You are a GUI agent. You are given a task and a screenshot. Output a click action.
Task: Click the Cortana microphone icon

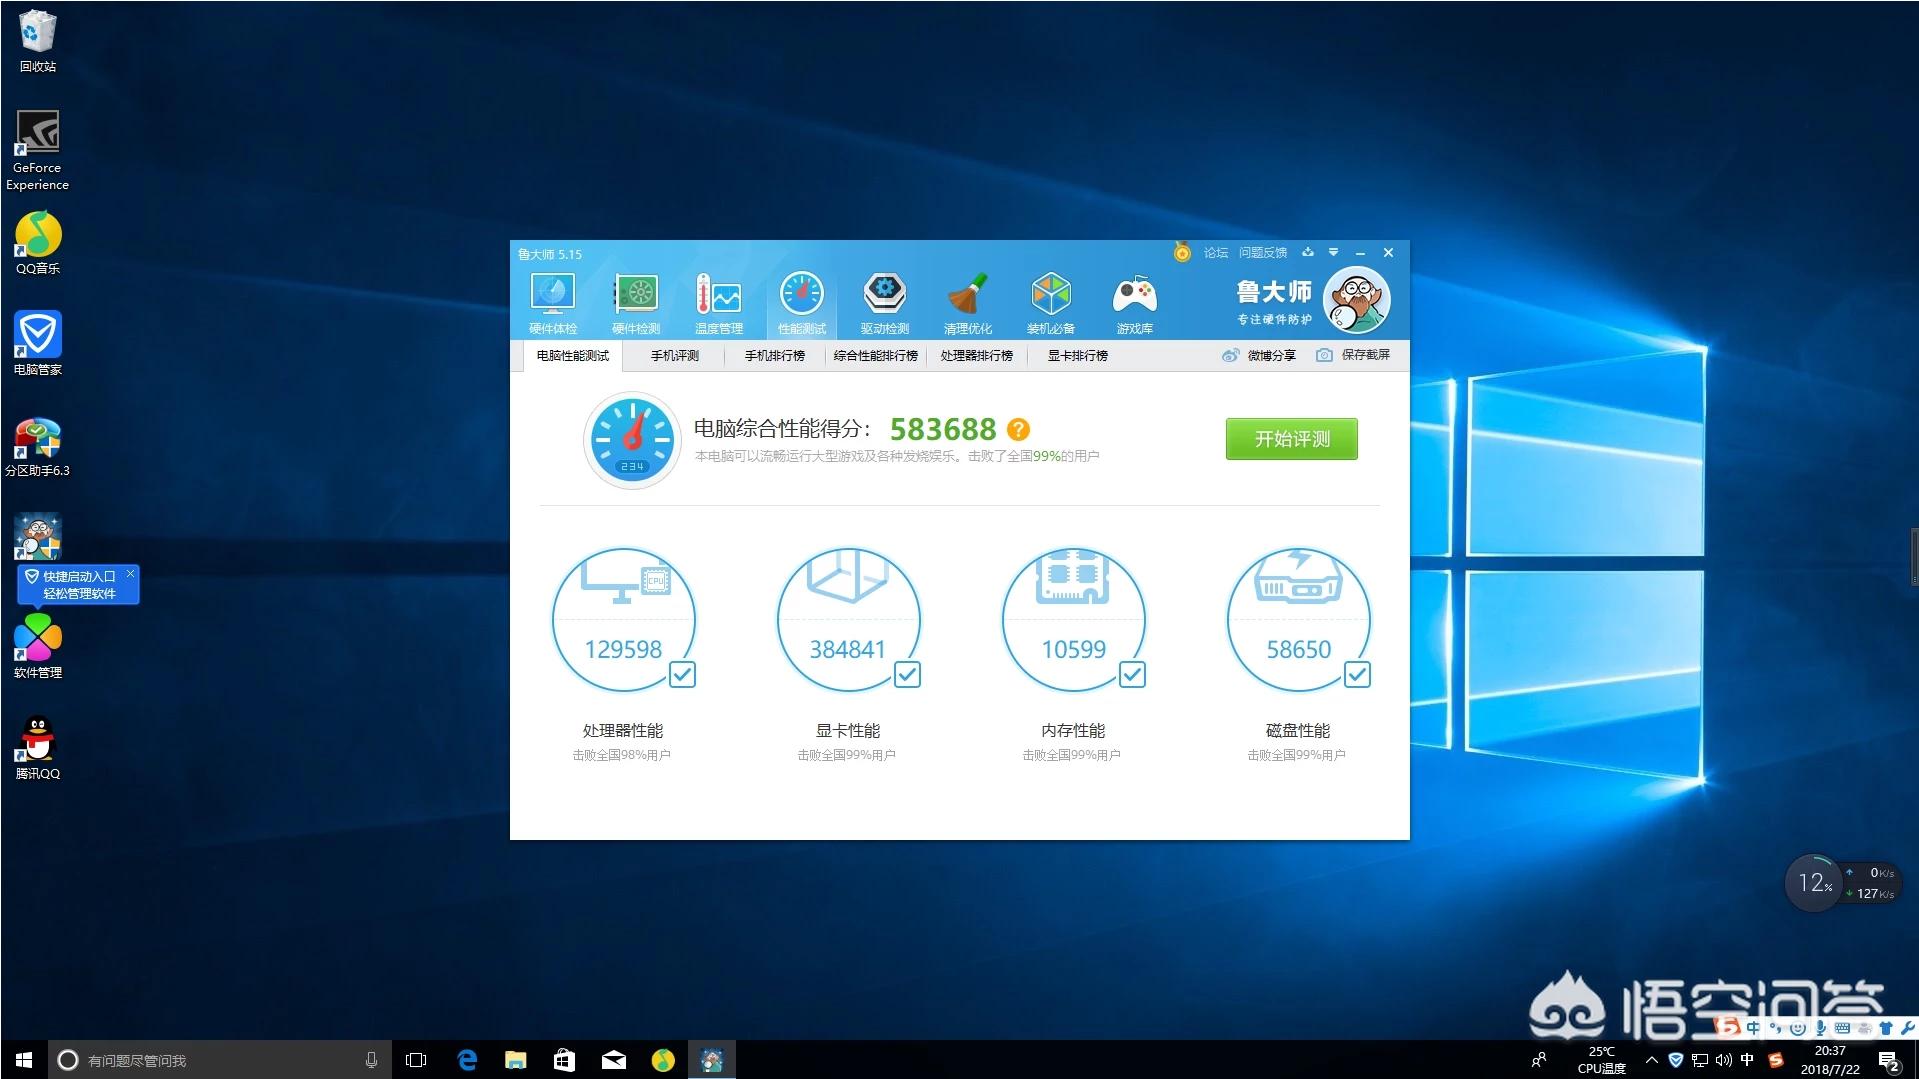pyautogui.click(x=371, y=1060)
